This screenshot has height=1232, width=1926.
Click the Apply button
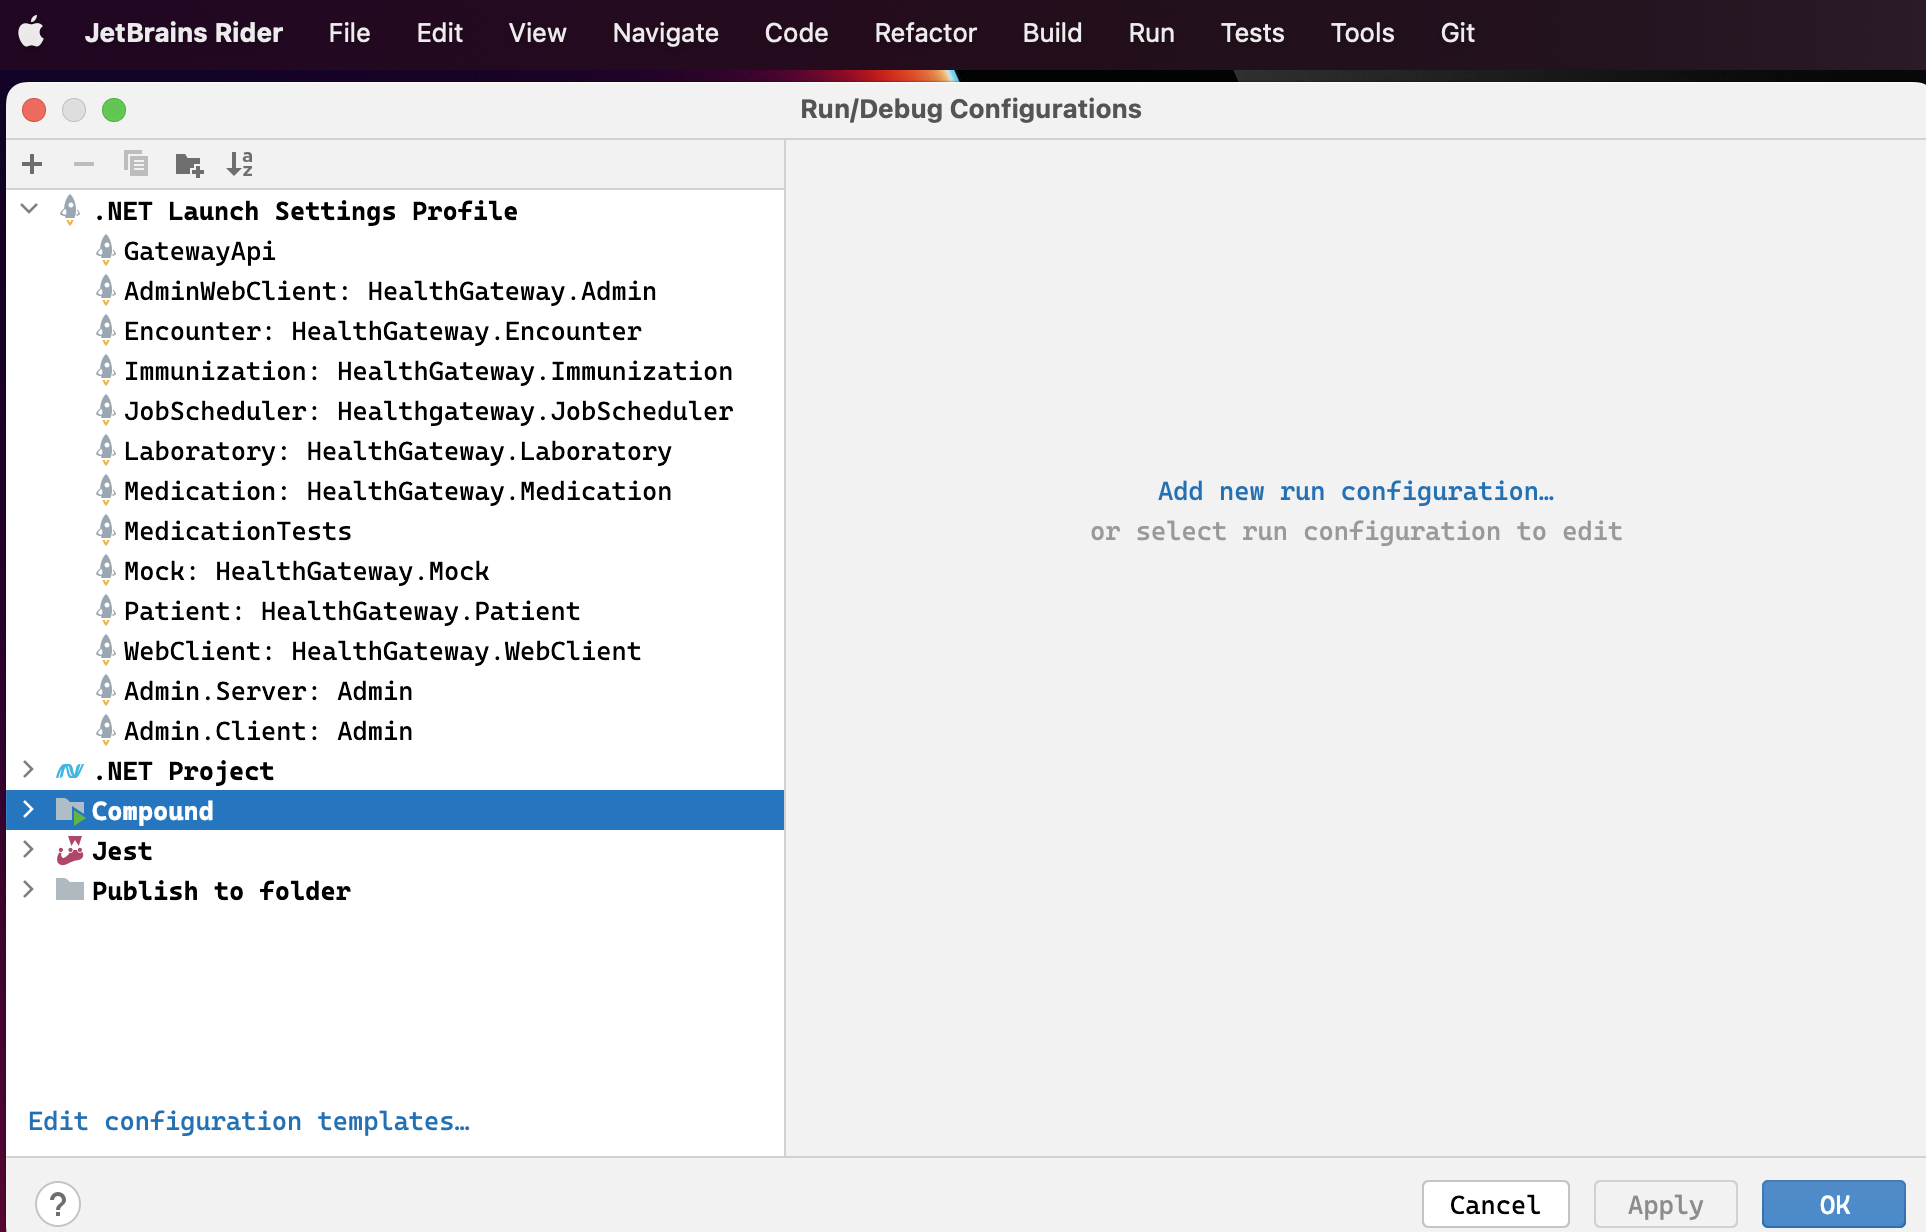pos(1665,1204)
